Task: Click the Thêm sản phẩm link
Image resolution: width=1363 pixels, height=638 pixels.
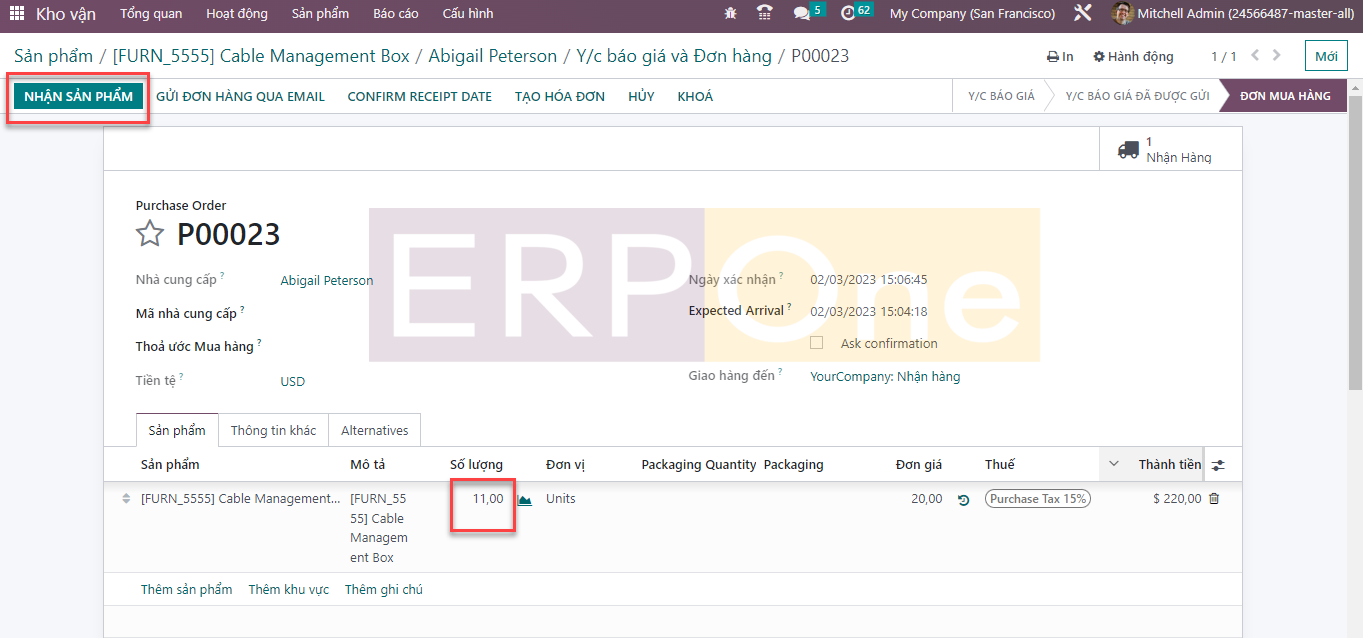Action: point(186,590)
